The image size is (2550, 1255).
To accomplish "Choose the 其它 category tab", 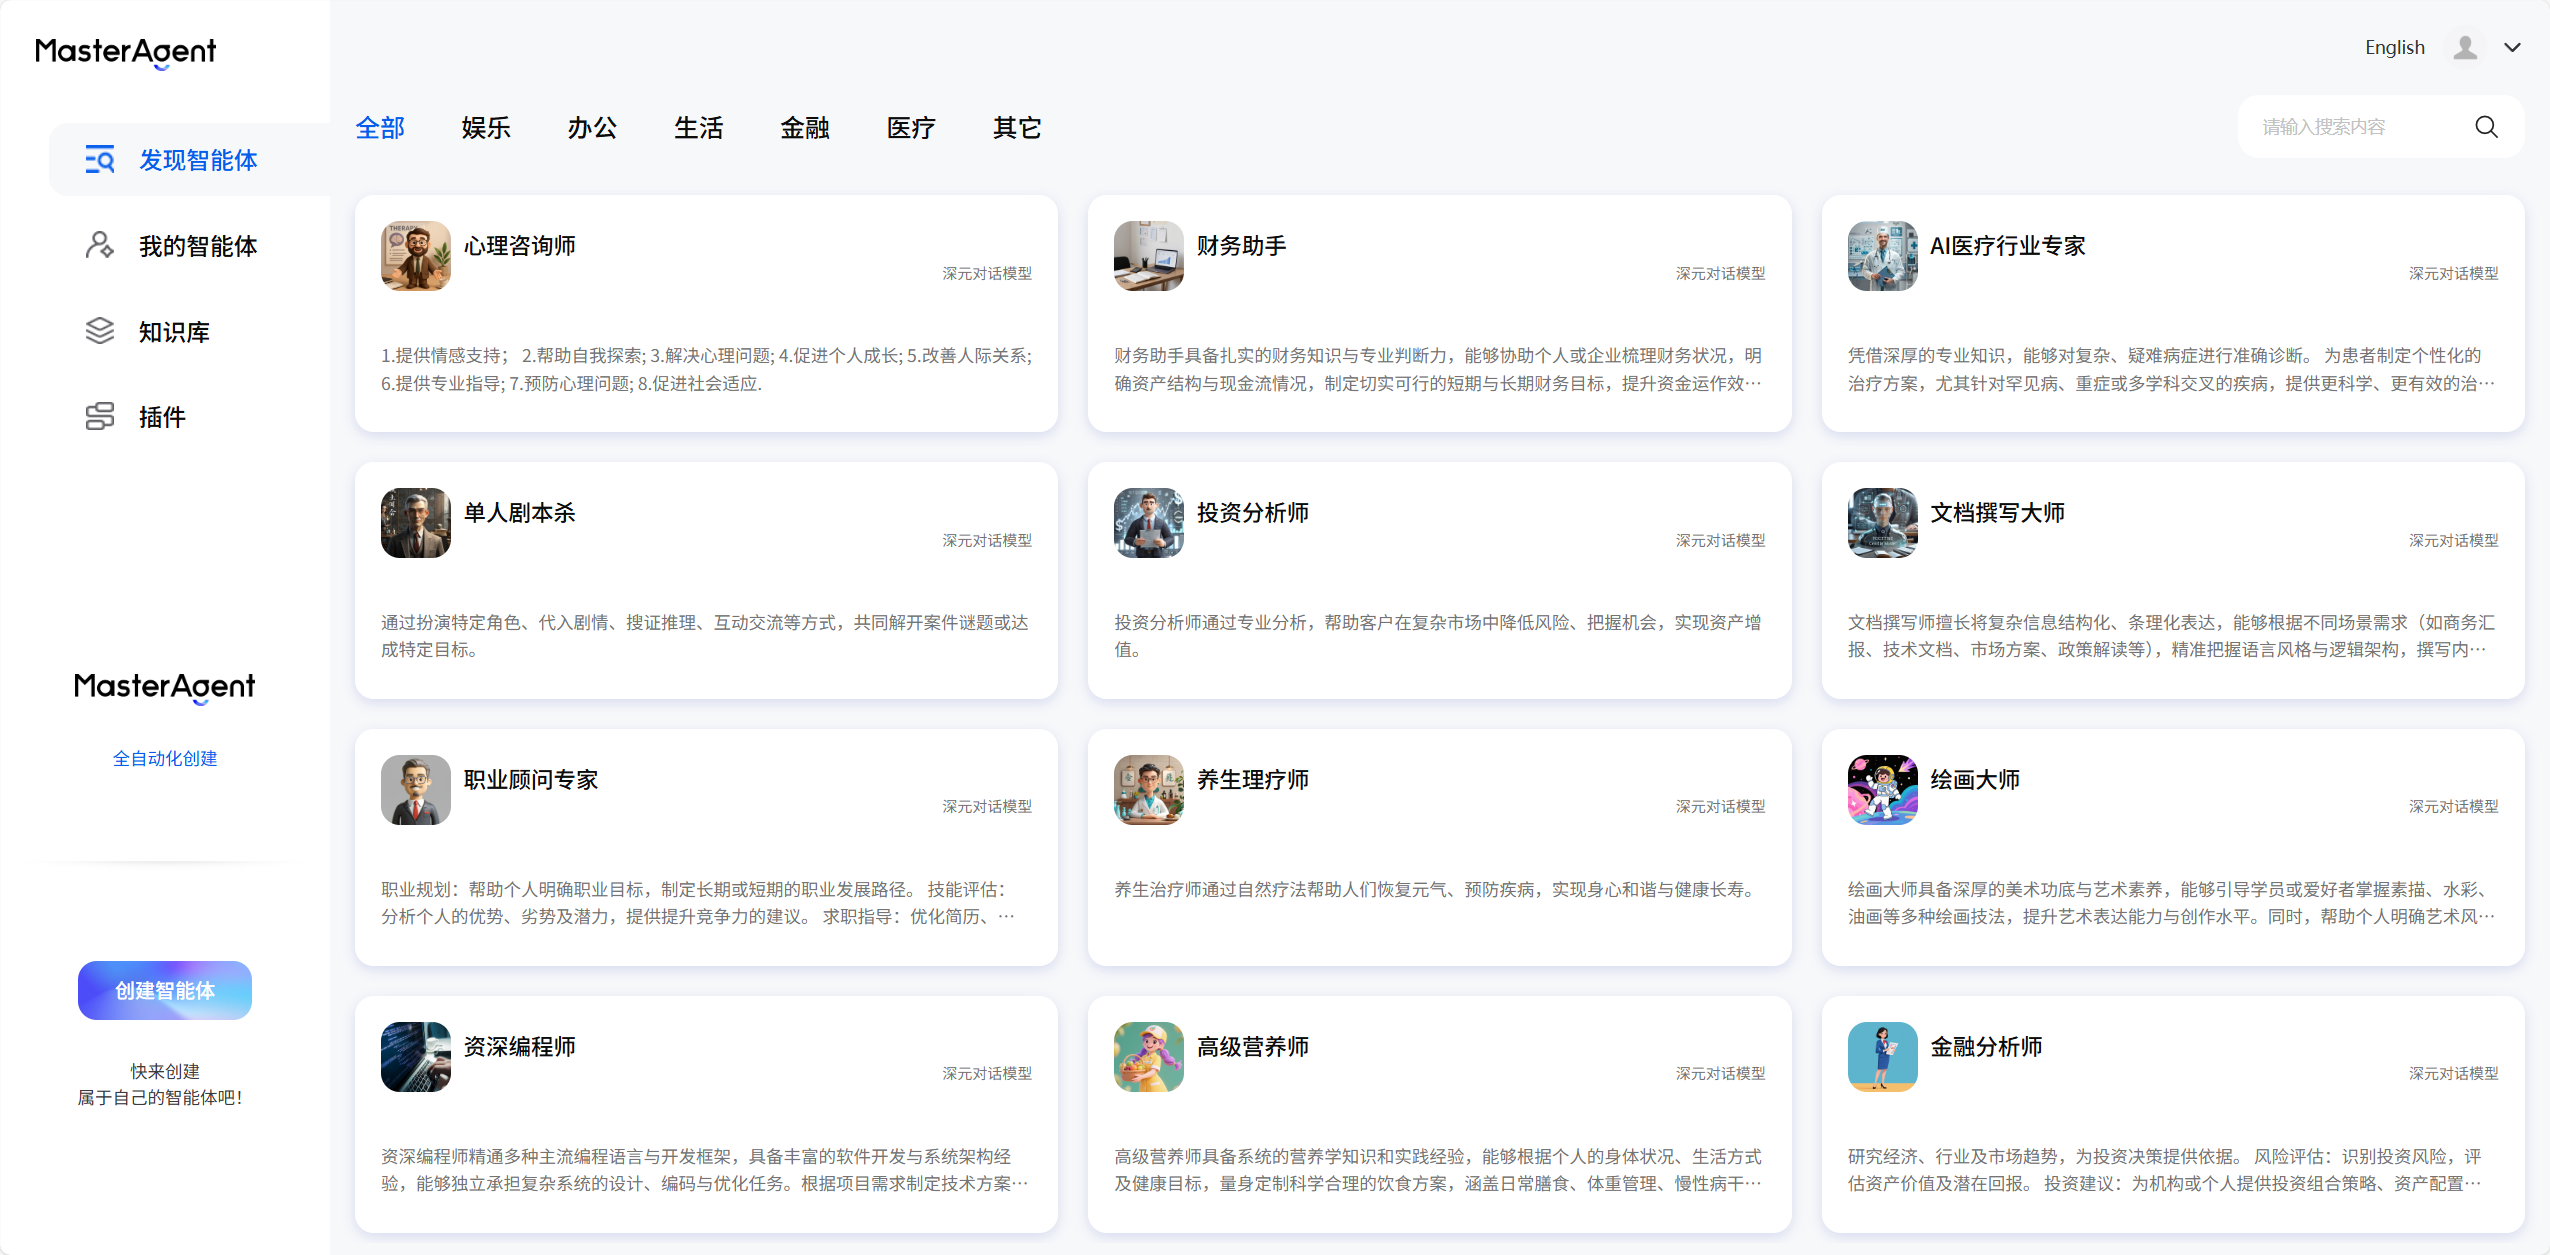I will coord(1017,128).
